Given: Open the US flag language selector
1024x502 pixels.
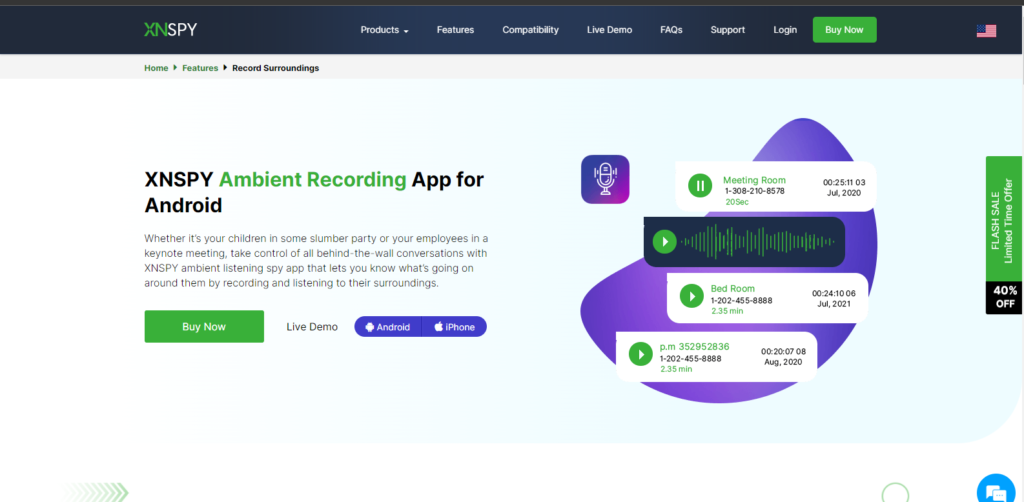Looking at the screenshot, I should (986, 31).
